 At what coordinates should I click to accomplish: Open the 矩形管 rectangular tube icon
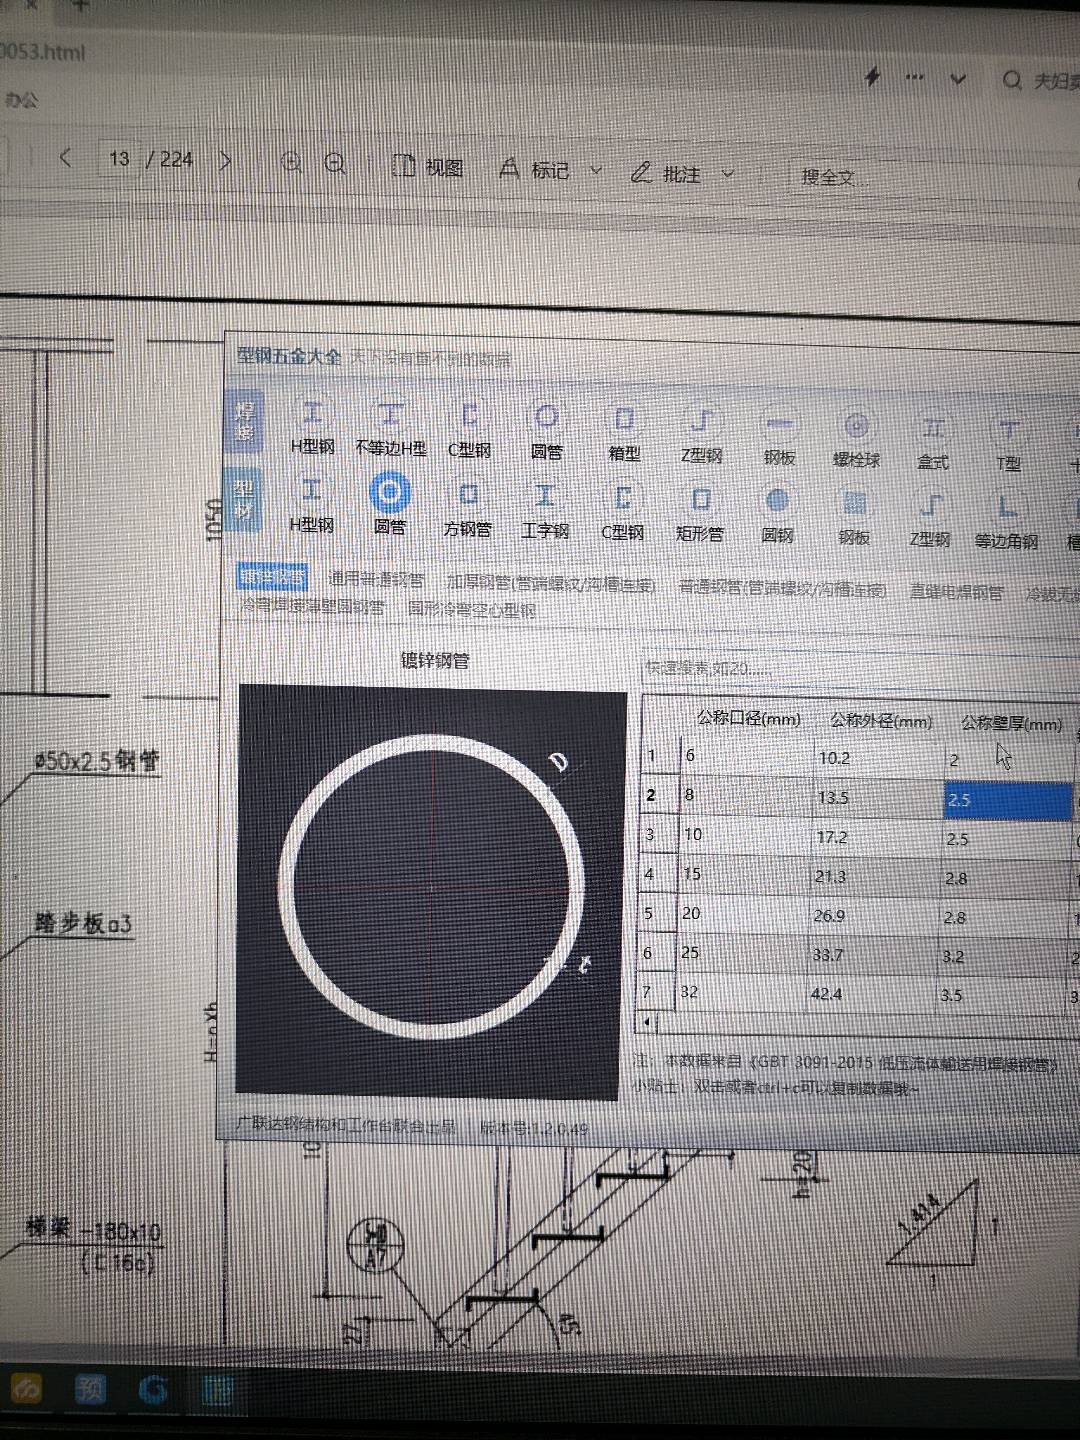[700, 516]
